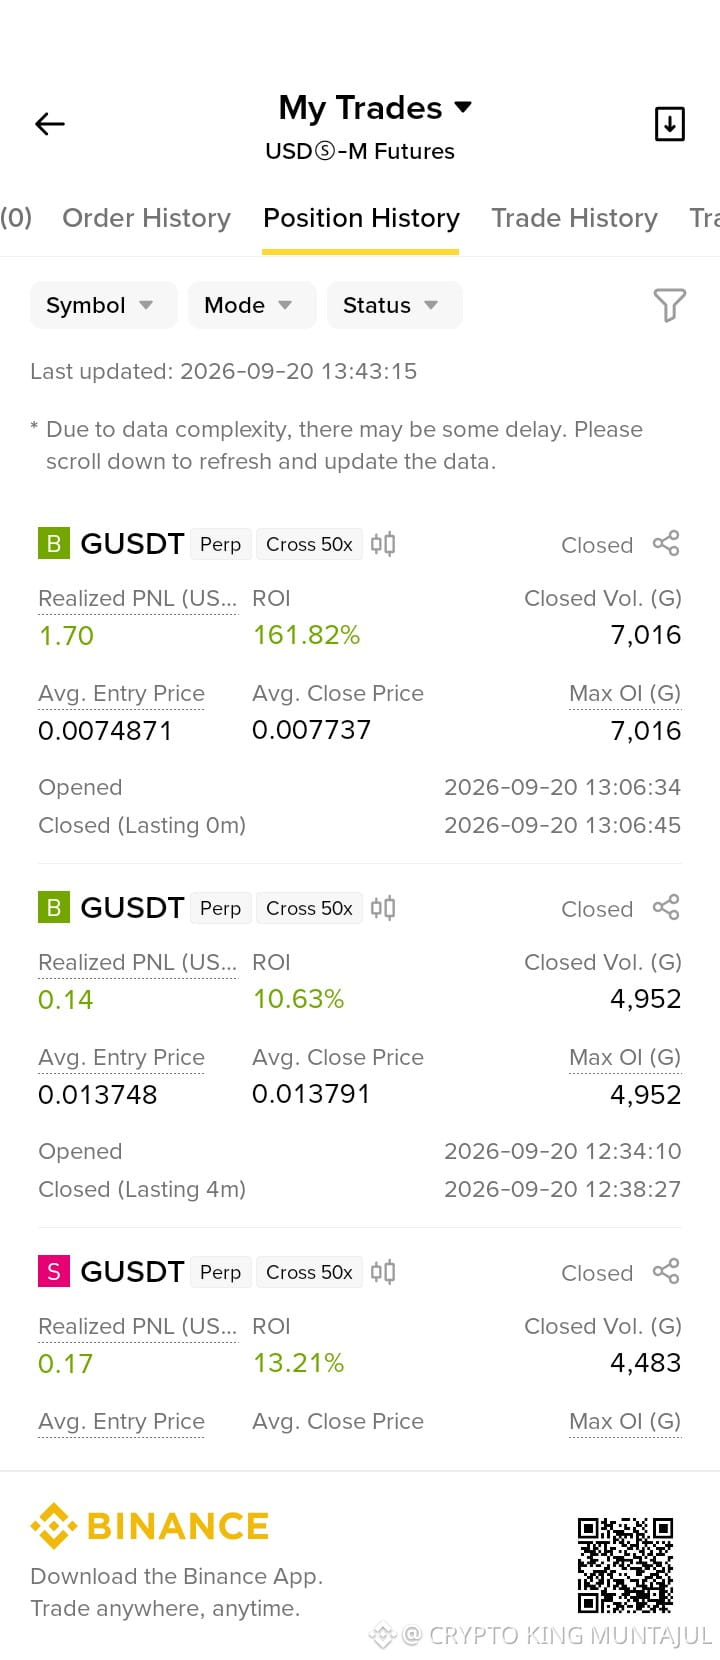Share the first GUSDT closed position
This screenshot has width=720, height=1660.
[666, 544]
